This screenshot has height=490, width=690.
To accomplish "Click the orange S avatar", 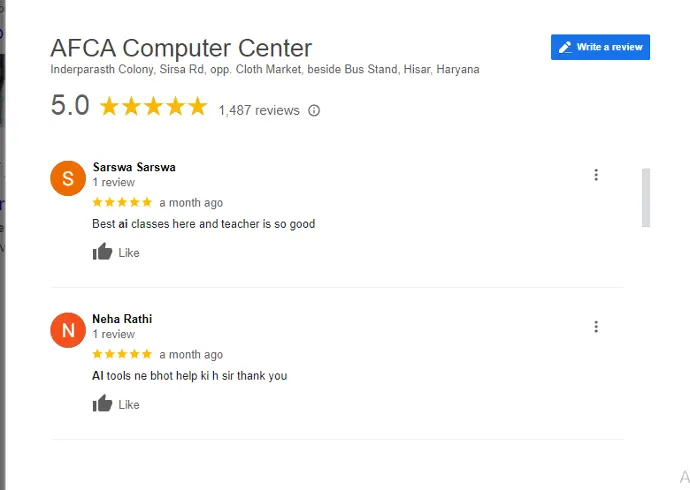I will pyautogui.click(x=68, y=178).
